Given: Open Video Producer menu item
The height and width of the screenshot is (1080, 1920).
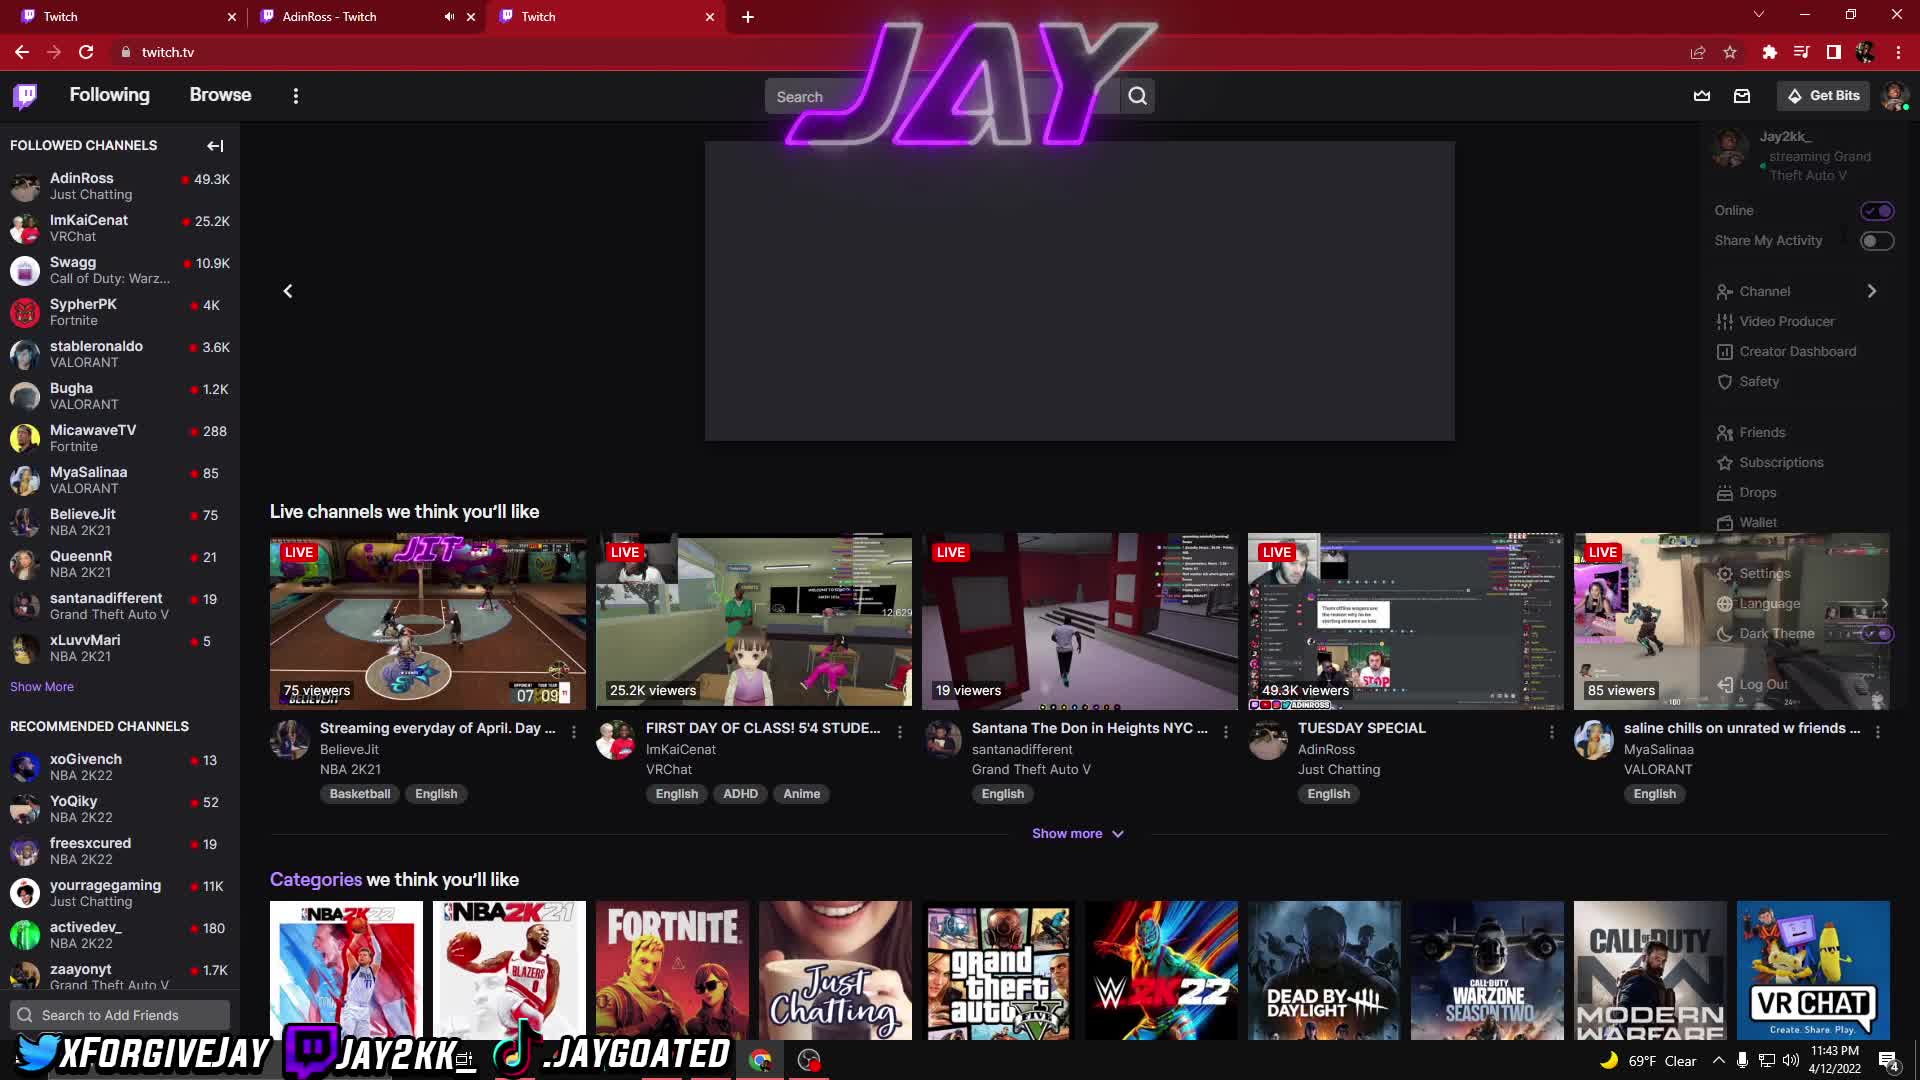Looking at the screenshot, I should (x=1776, y=321).
